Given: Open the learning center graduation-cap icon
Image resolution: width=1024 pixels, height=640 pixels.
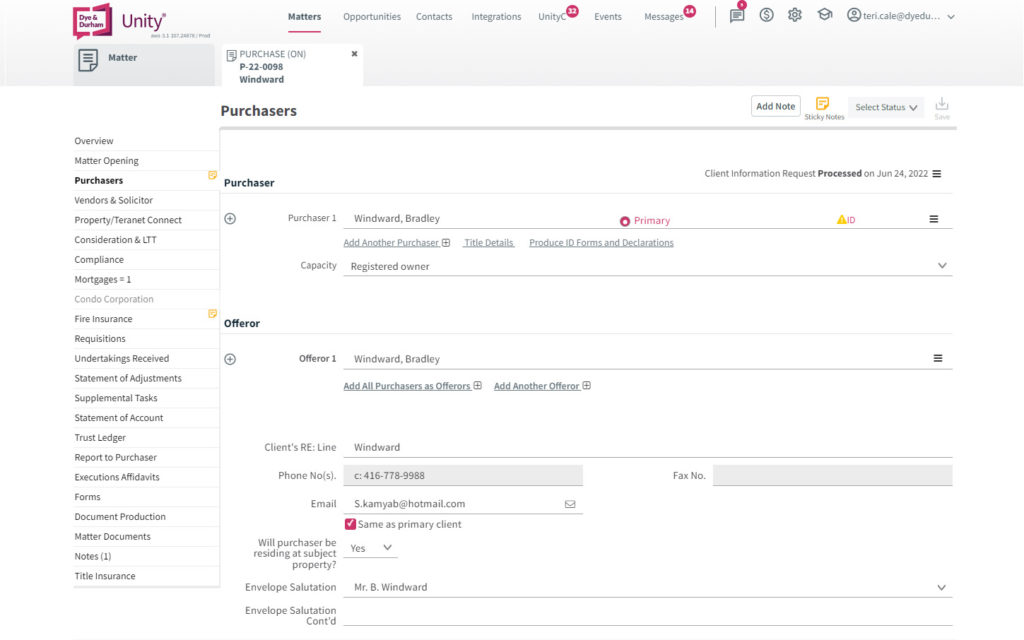Looking at the screenshot, I should [x=823, y=15].
